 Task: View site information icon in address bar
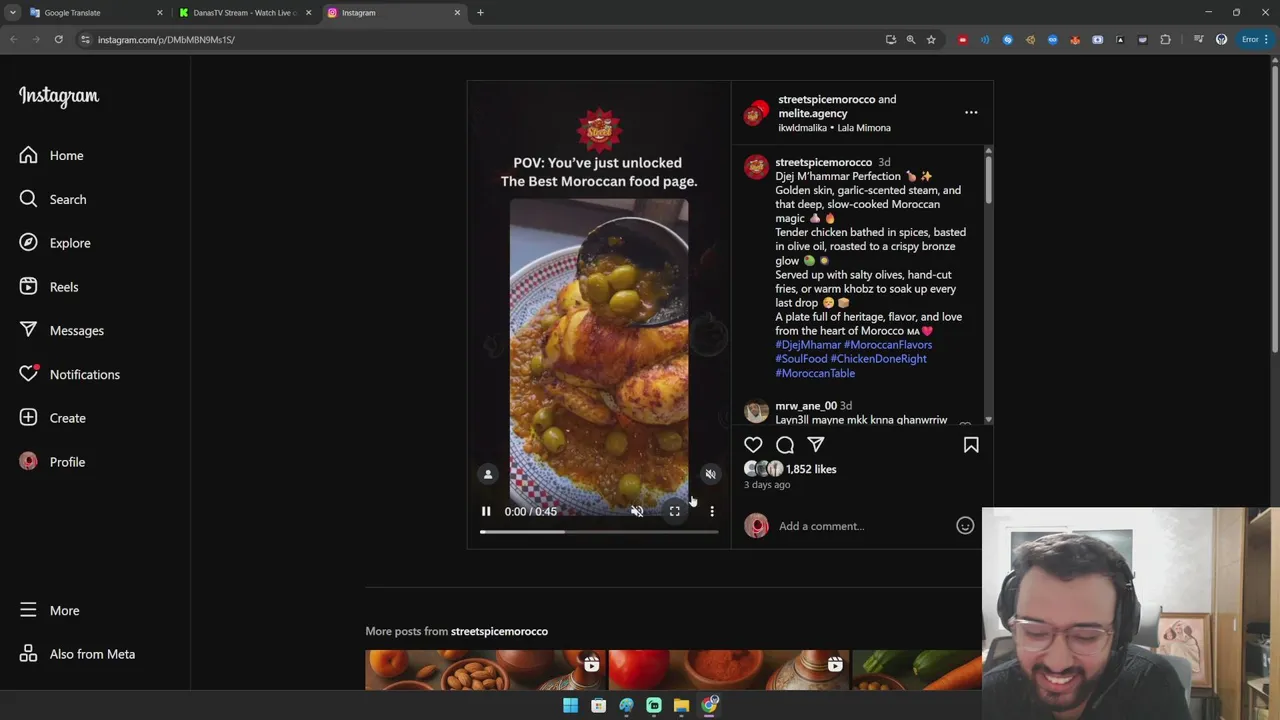pos(85,40)
